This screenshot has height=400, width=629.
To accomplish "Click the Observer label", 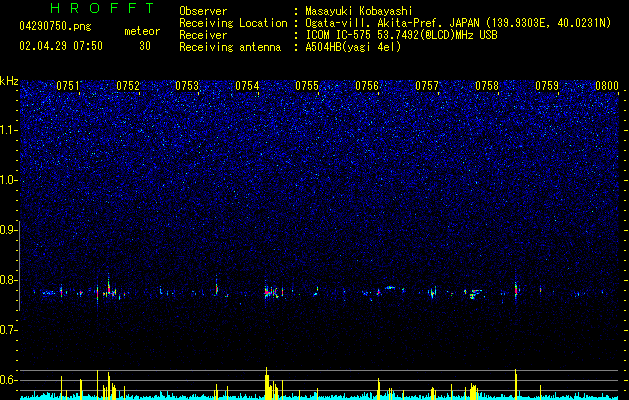I will (x=203, y=11).
